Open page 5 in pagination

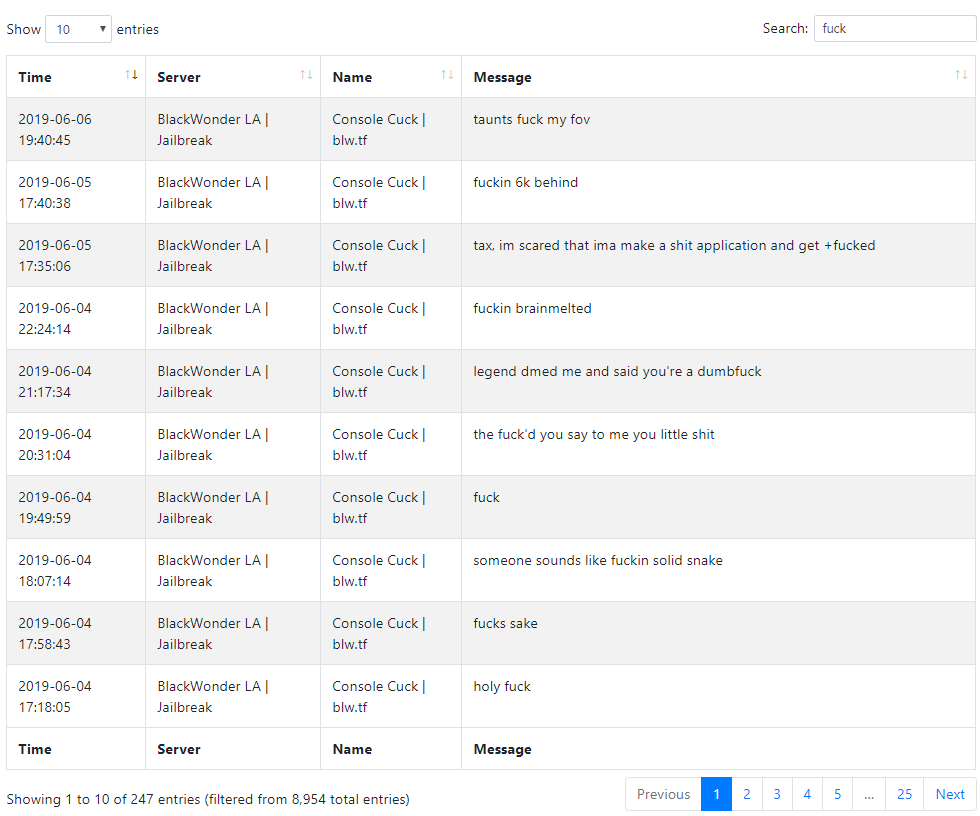point(838,794)
